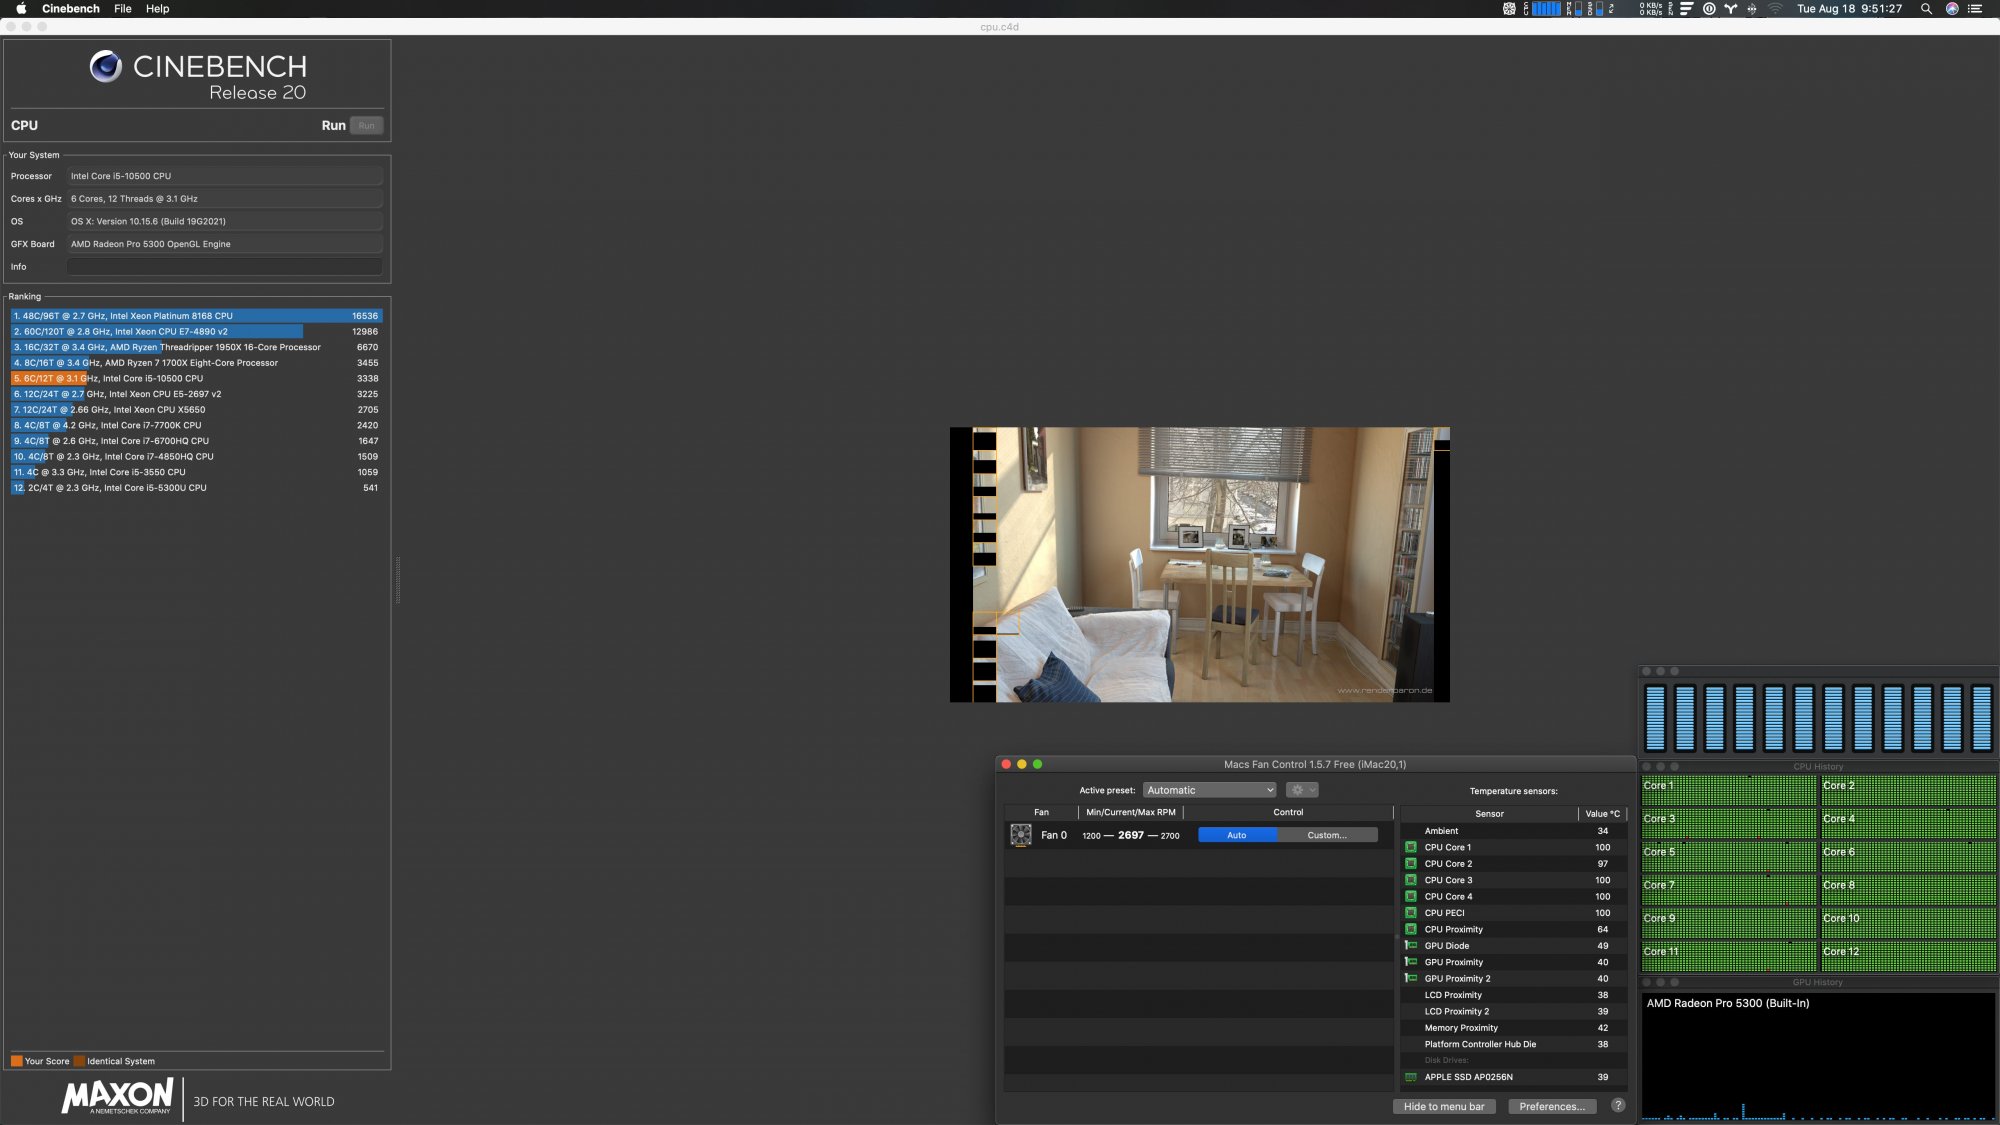The width and height of the screenshot is (2000, 1125).
Task: Click Hide to menu bar button
Action: (1444, 1106)
